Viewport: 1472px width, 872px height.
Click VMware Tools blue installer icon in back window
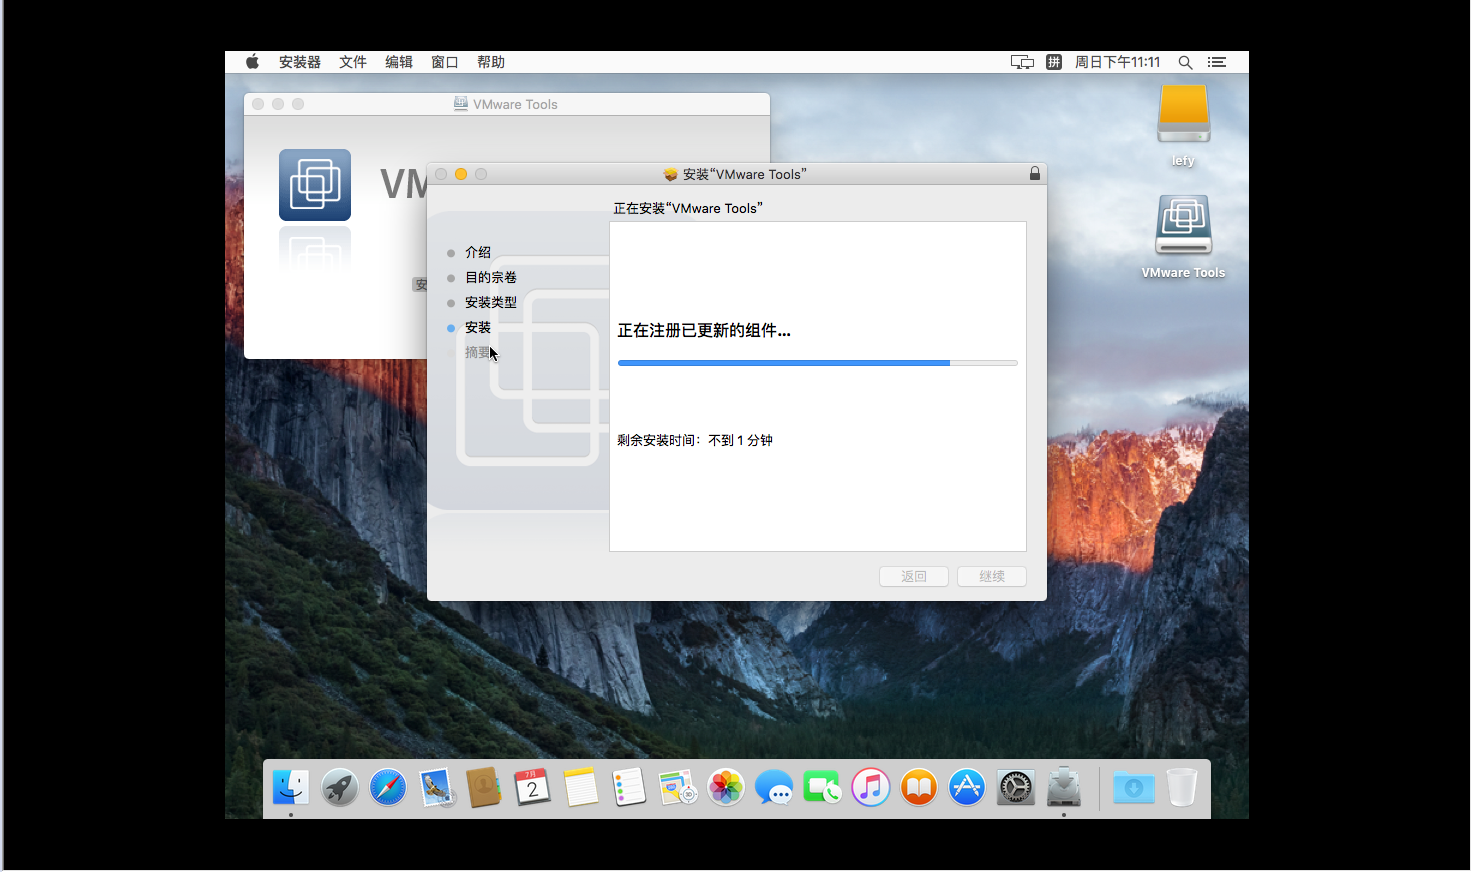[x=315, y=185]
